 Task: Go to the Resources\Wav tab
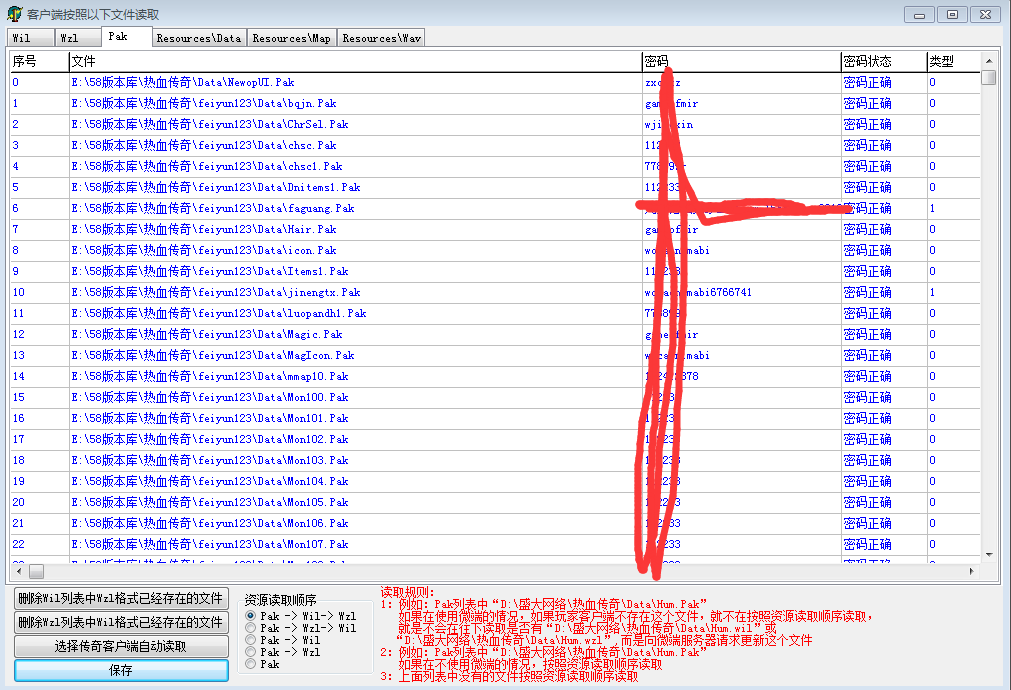coord(381,38)
